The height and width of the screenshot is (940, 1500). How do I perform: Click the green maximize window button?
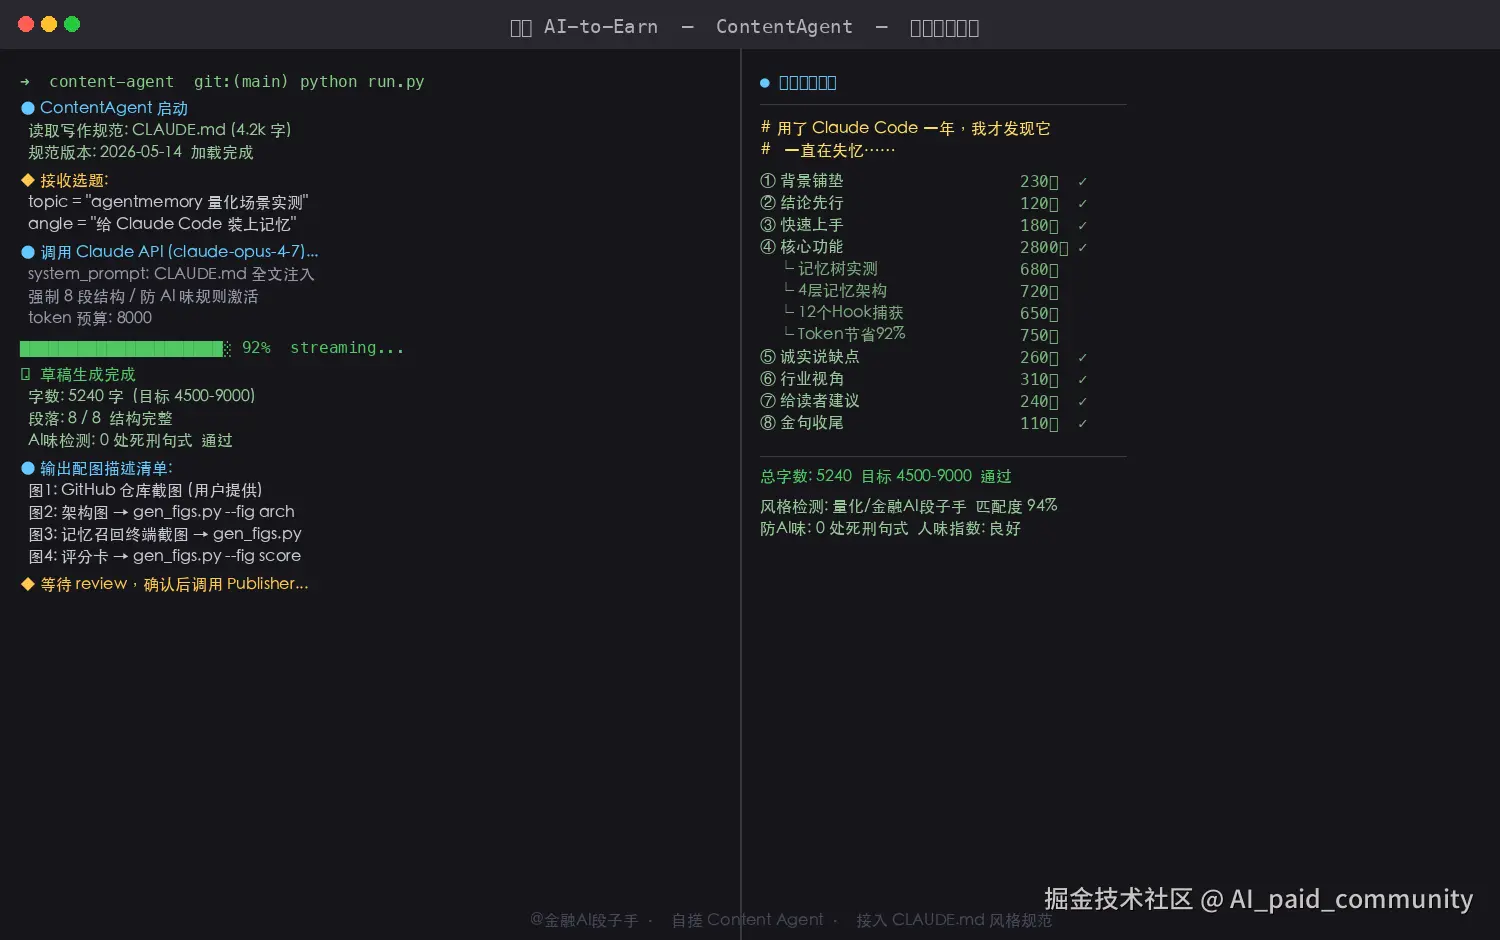[72, 24]
